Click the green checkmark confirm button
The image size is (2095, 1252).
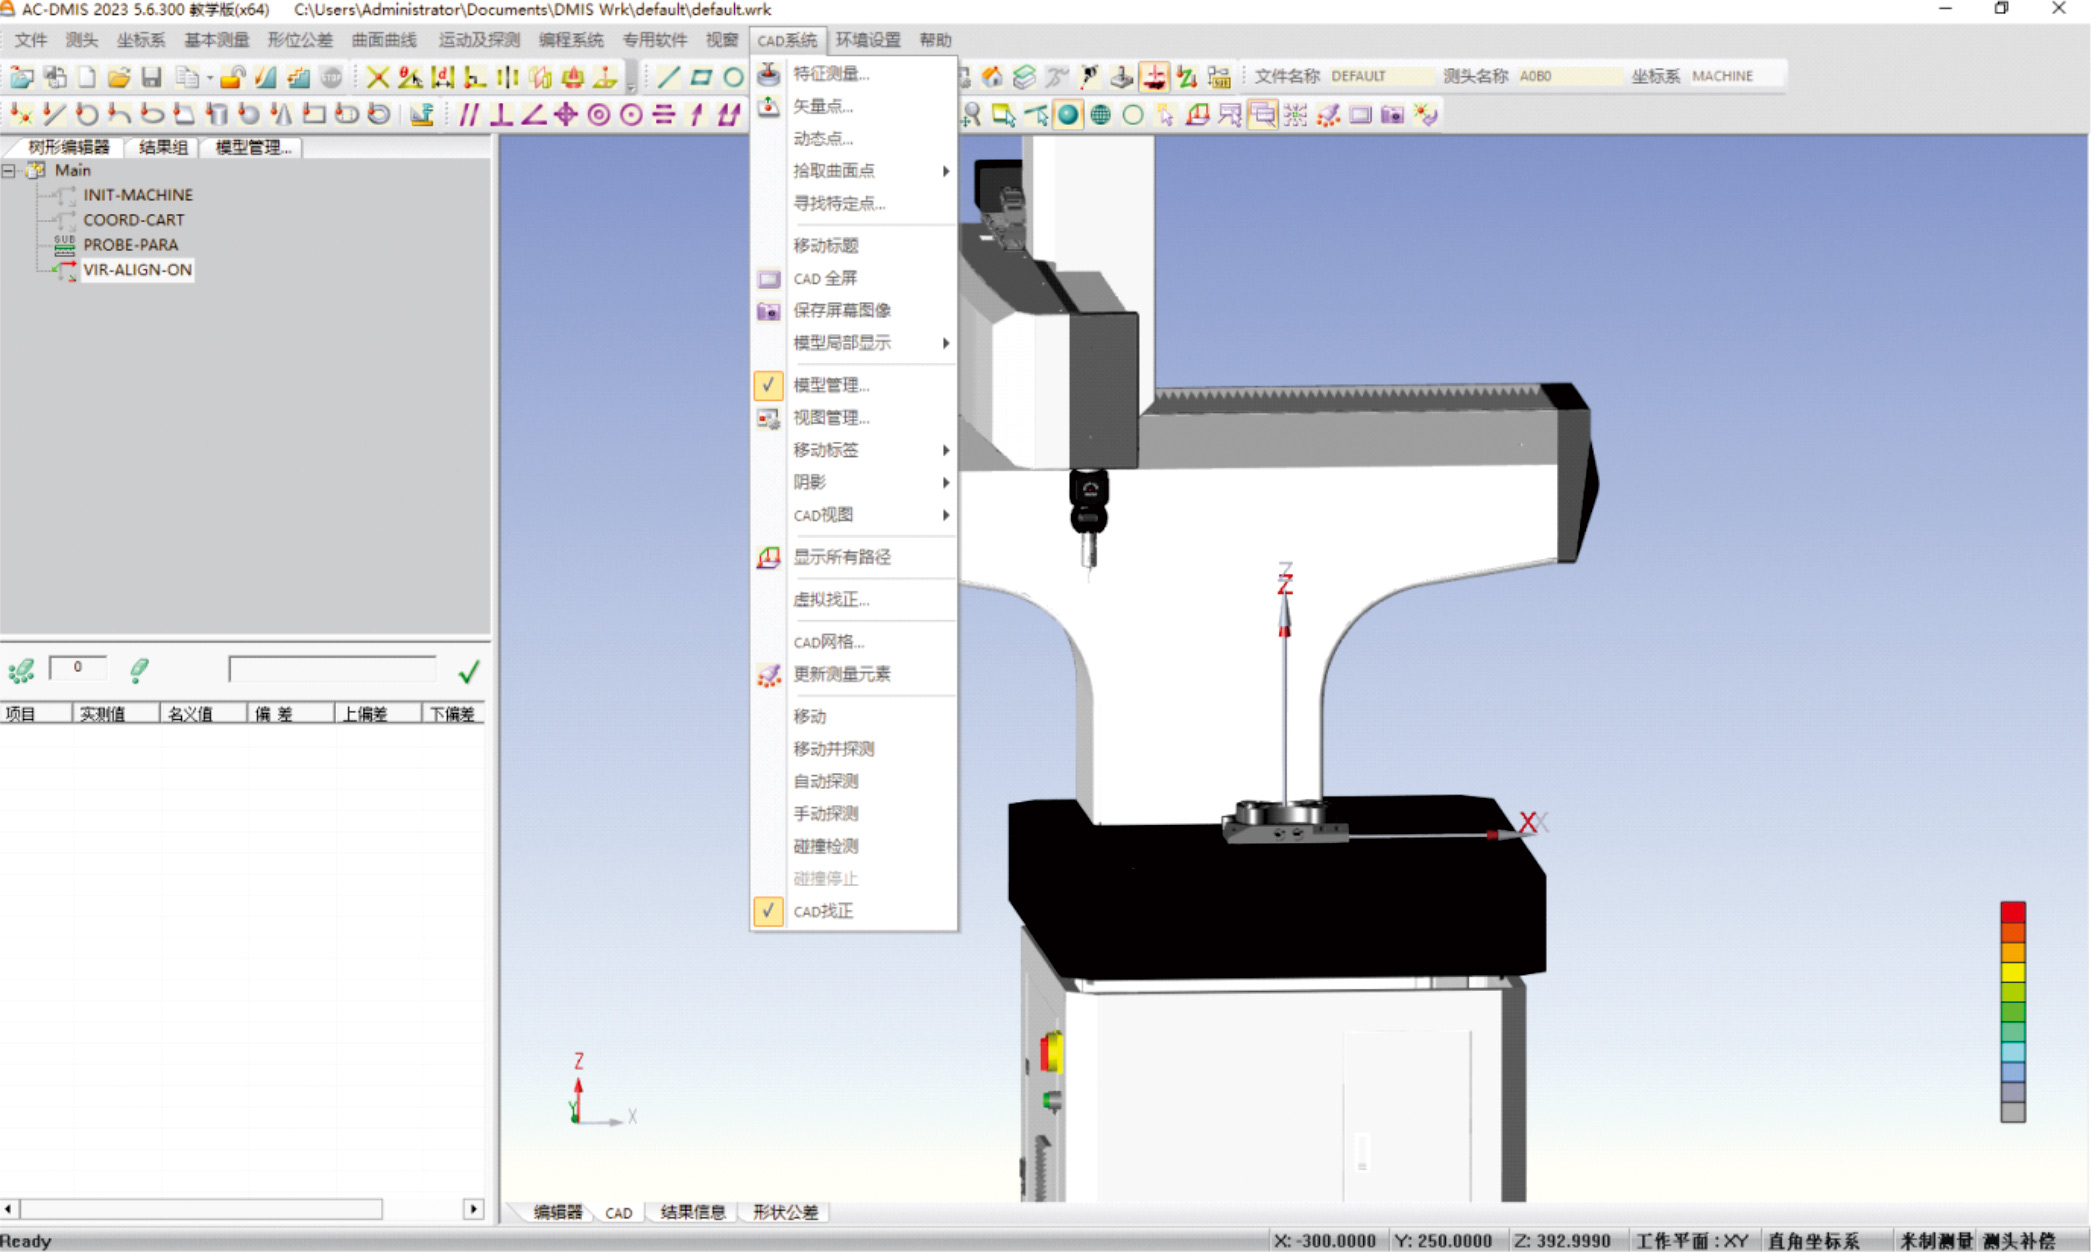coord(468,671)
